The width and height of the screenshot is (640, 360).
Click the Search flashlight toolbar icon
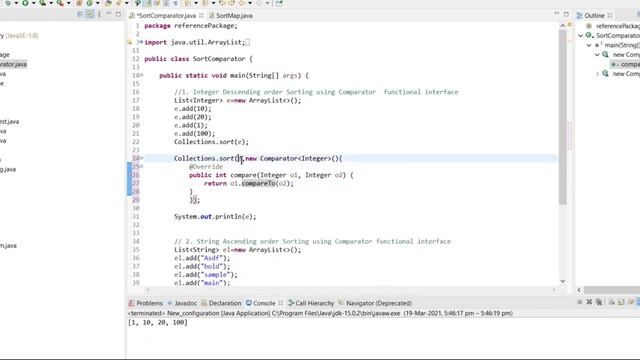[118, 3]
